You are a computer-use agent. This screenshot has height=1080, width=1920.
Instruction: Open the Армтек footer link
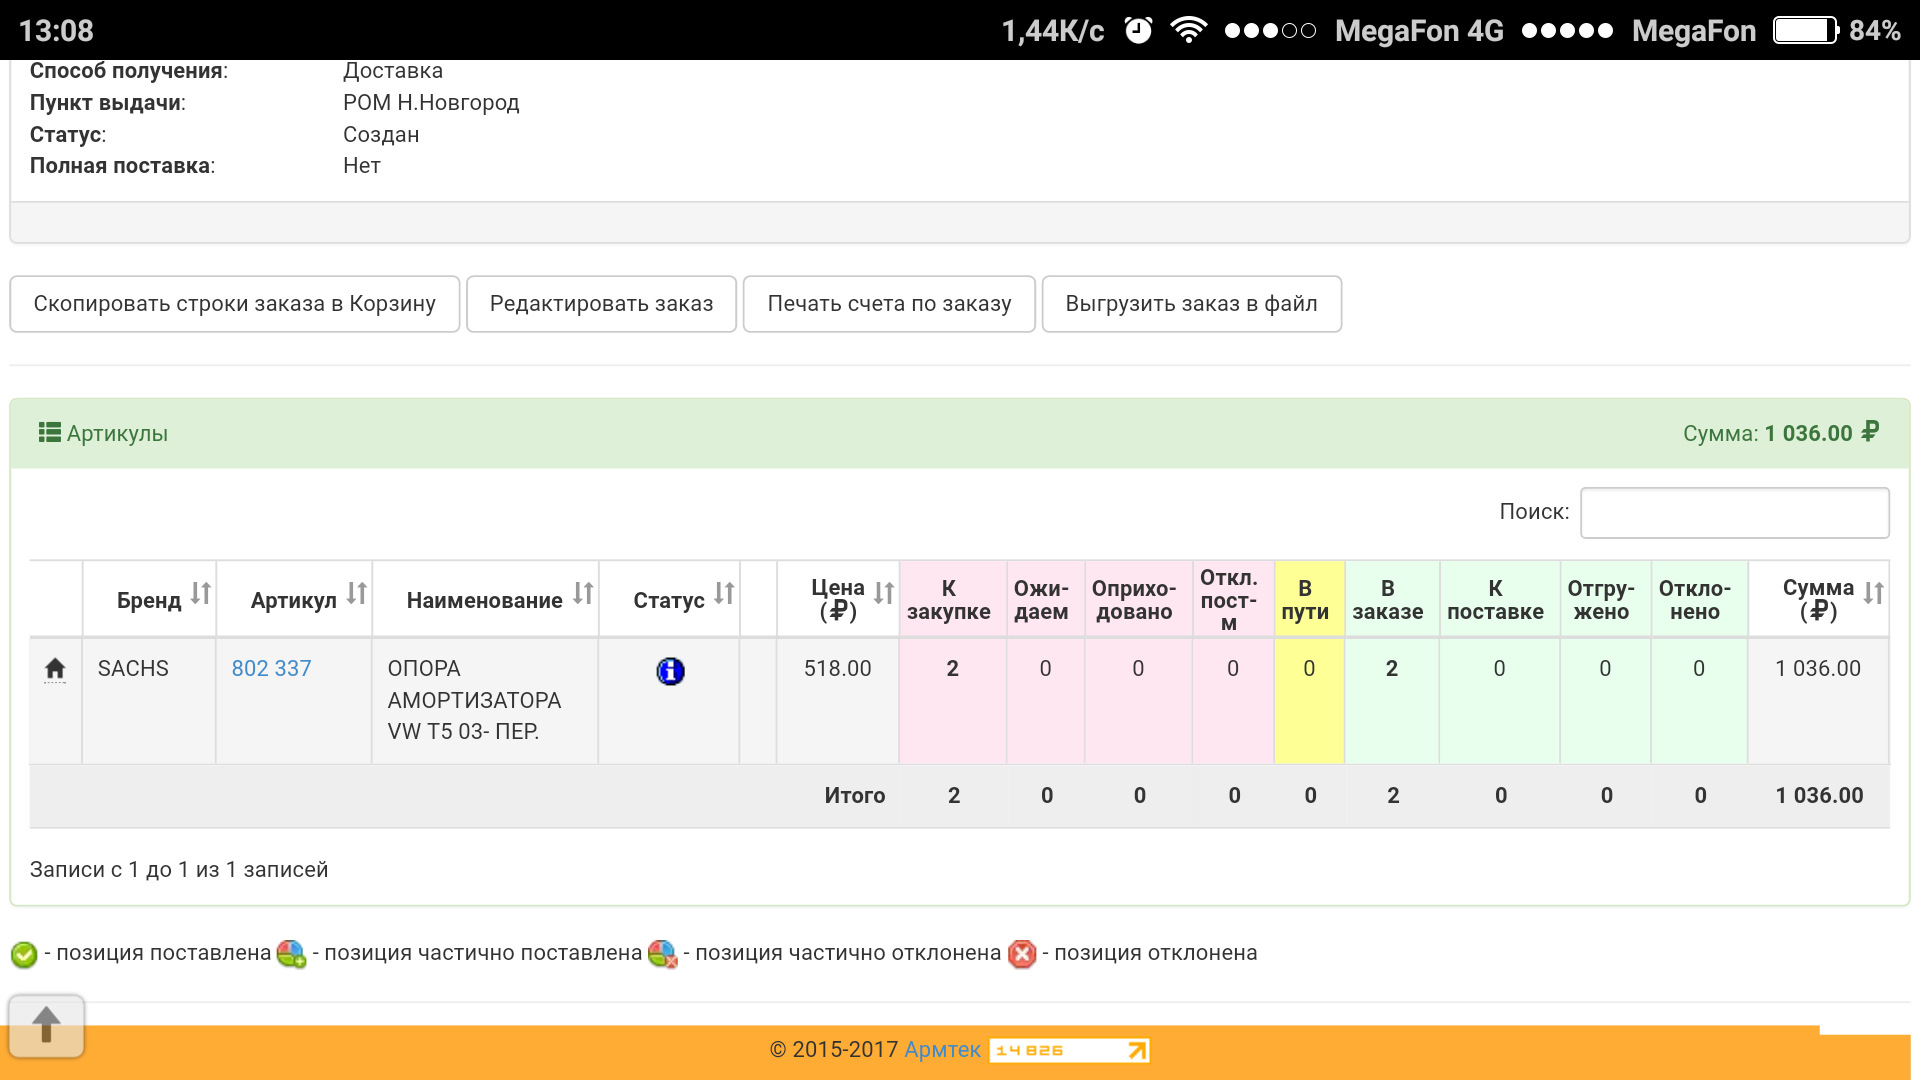[942, 1050]
